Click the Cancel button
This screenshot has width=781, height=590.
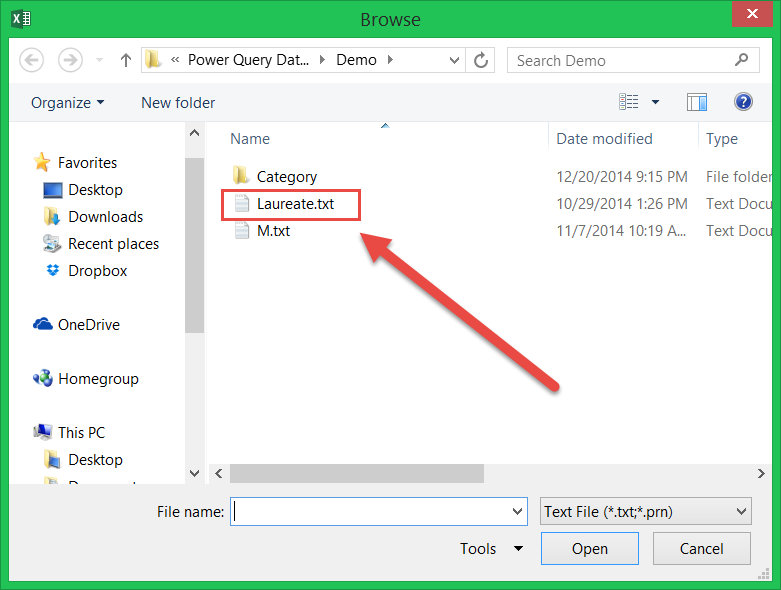pos(701,548)
